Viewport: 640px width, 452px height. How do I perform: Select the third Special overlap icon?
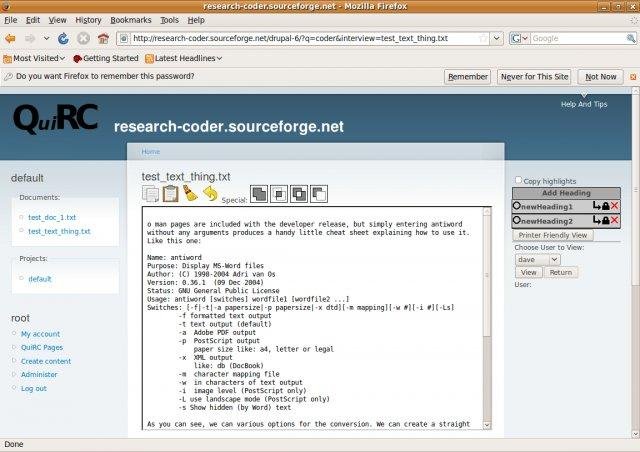(299, 194)
